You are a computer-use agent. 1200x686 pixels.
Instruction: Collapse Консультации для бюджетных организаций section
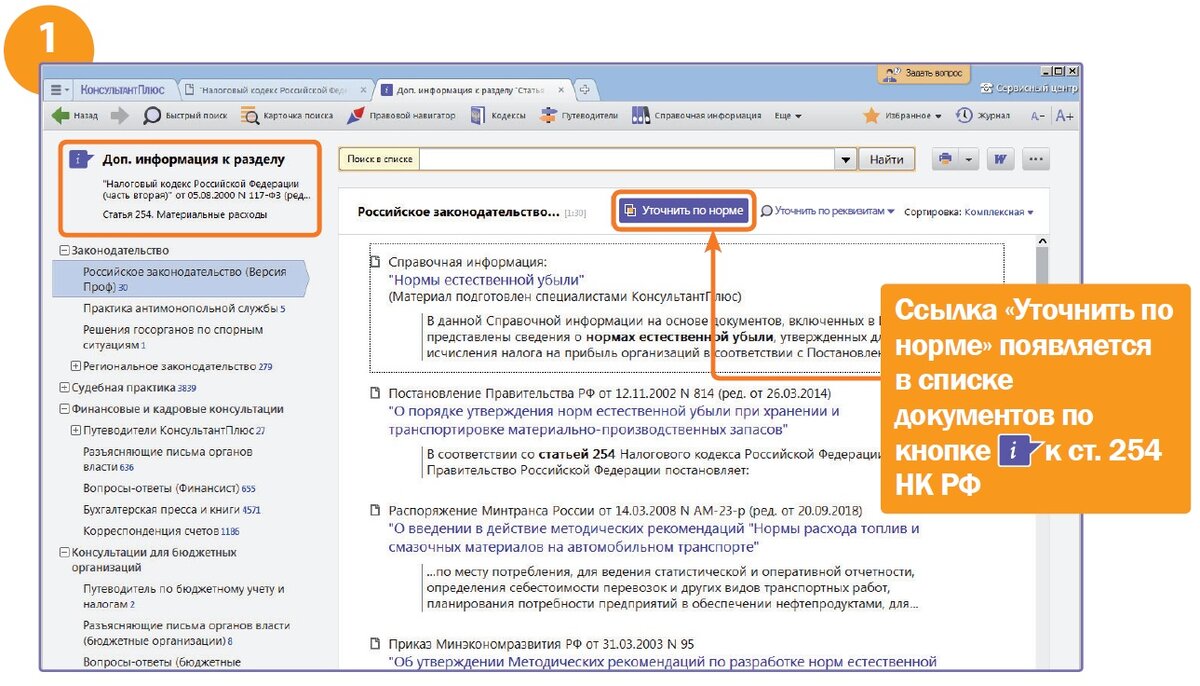click(x=64, y=552)
